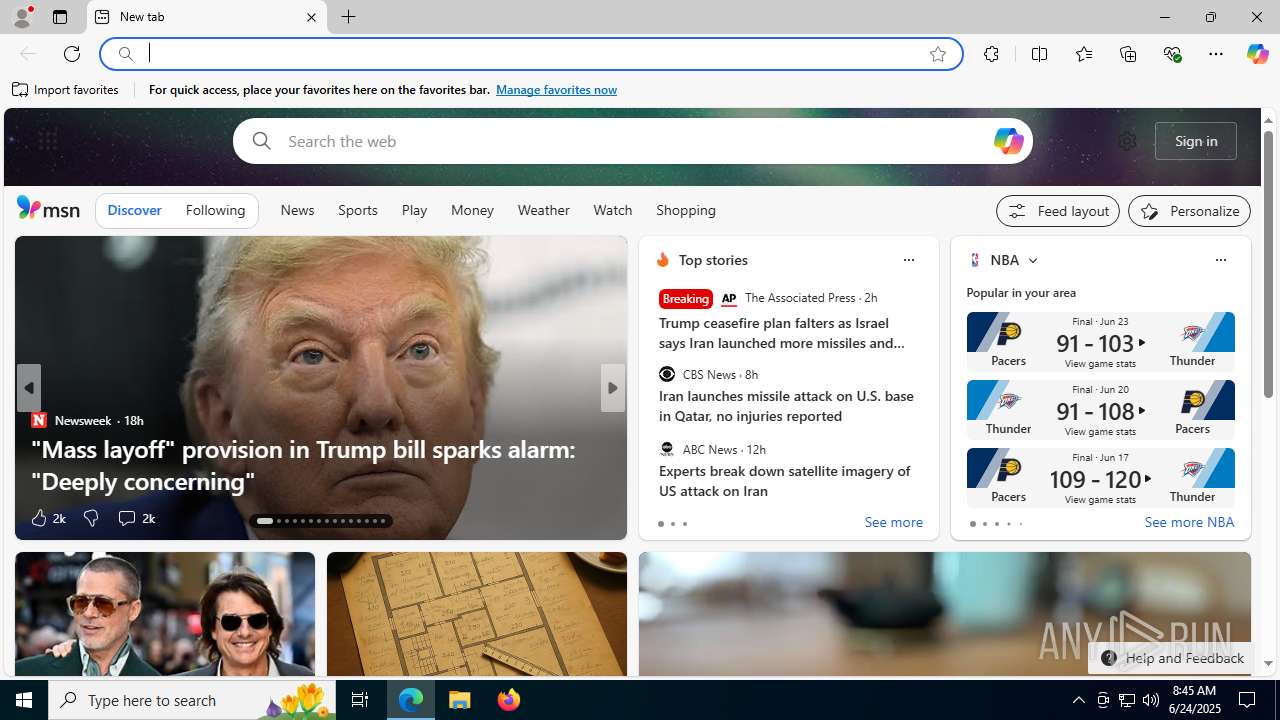The width and height of the screenshot is (1280, 720).
Task: Open Browser essentials icon
Action: (x=1172, y=54)
